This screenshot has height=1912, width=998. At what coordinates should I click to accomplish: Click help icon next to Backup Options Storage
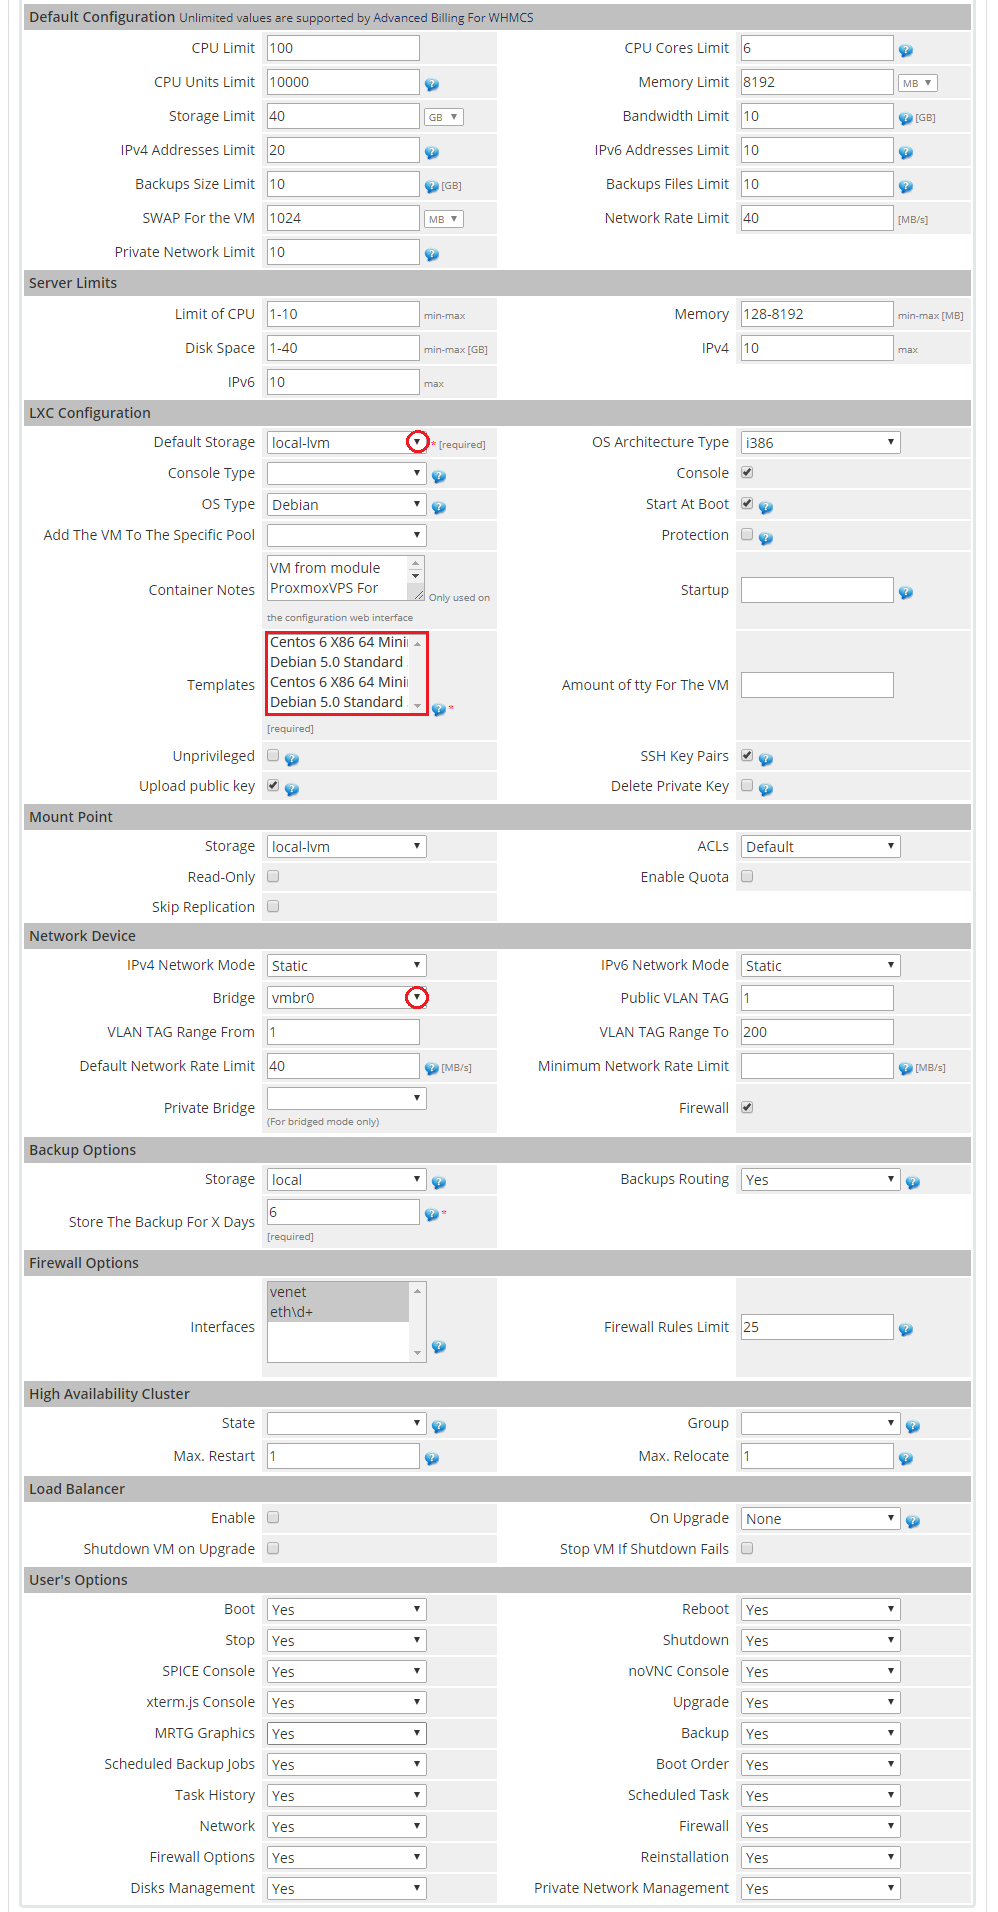438,1182
